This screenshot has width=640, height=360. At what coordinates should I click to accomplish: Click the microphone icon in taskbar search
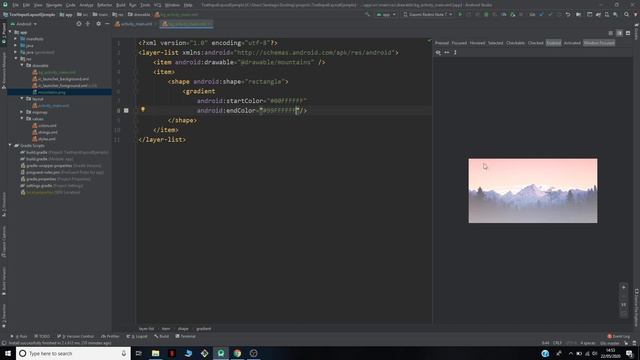tap(124, 353)
